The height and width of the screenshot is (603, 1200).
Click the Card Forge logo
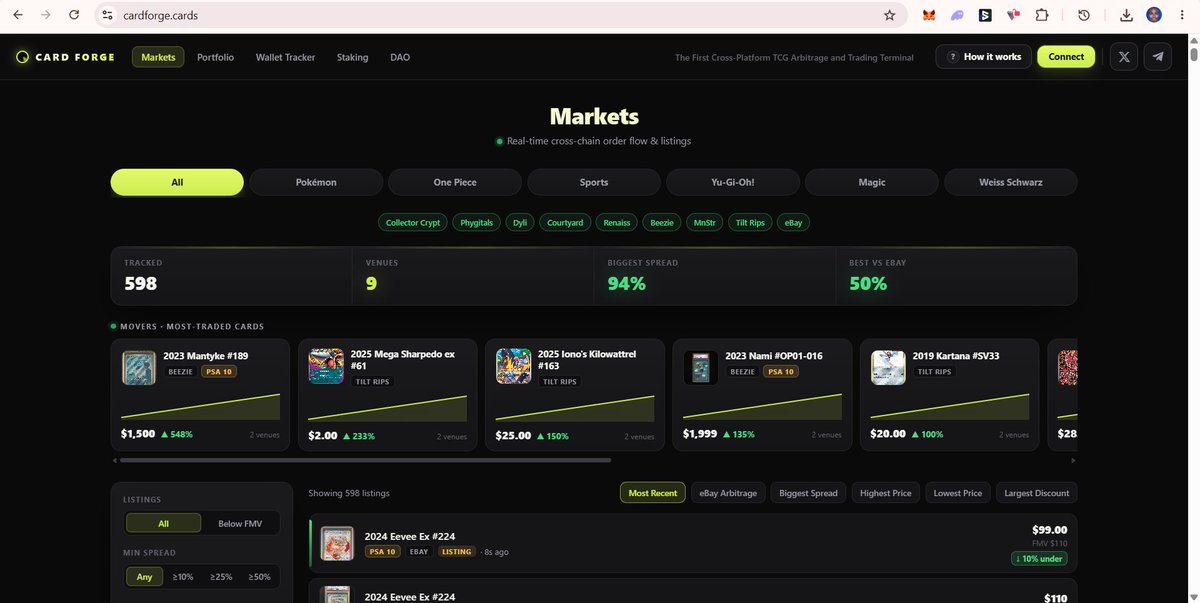tap(66, 57)
